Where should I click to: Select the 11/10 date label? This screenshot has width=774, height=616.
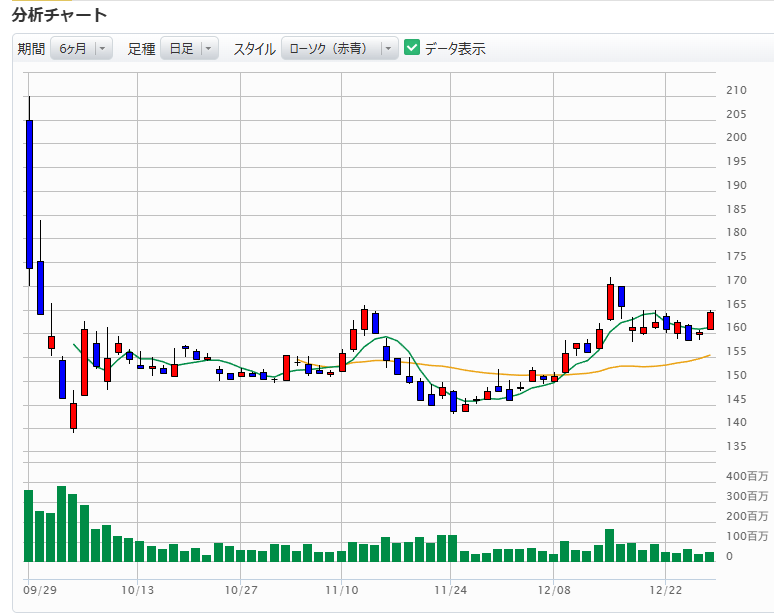(x=341, y=590)
